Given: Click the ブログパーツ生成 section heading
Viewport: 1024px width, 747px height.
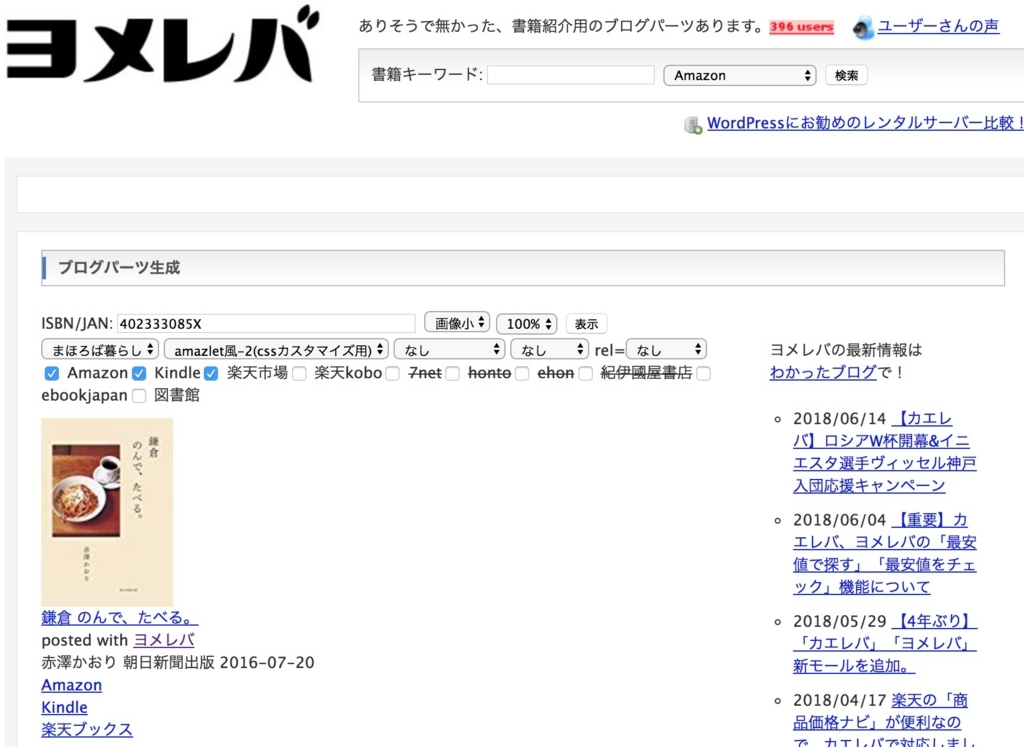Looking at the screenshot, I should [119, 268].
